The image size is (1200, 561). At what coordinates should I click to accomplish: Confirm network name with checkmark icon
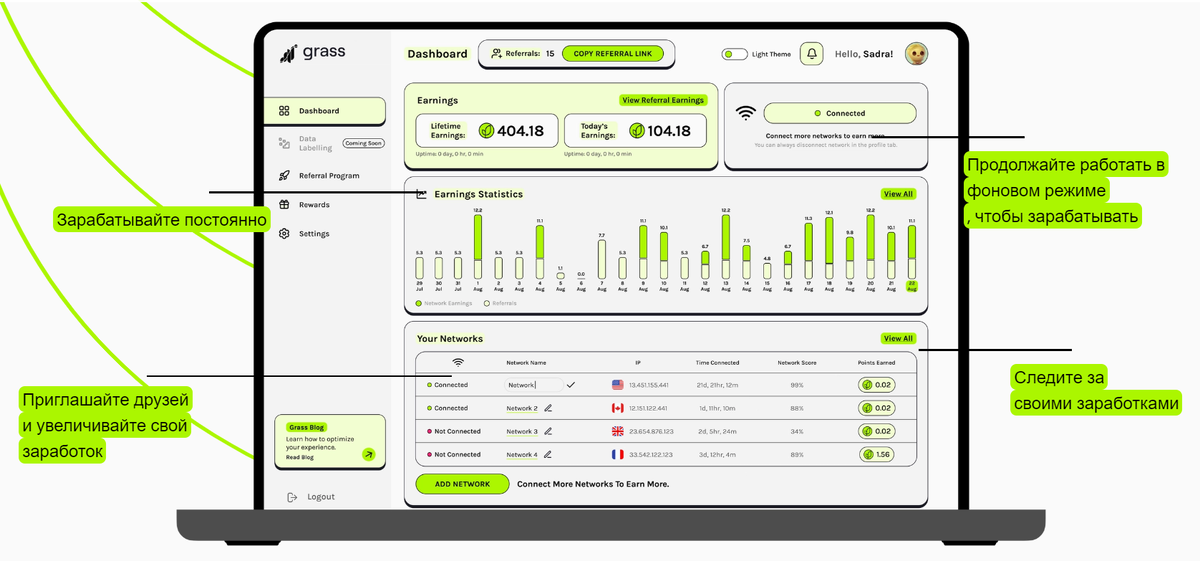(x=571, y=384)
